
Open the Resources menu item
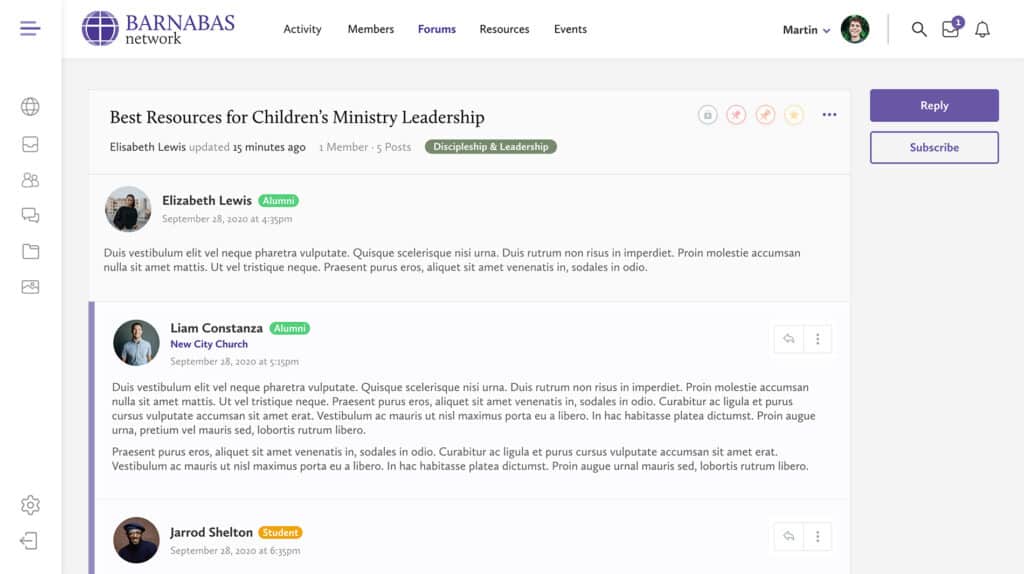pos(504,29)
